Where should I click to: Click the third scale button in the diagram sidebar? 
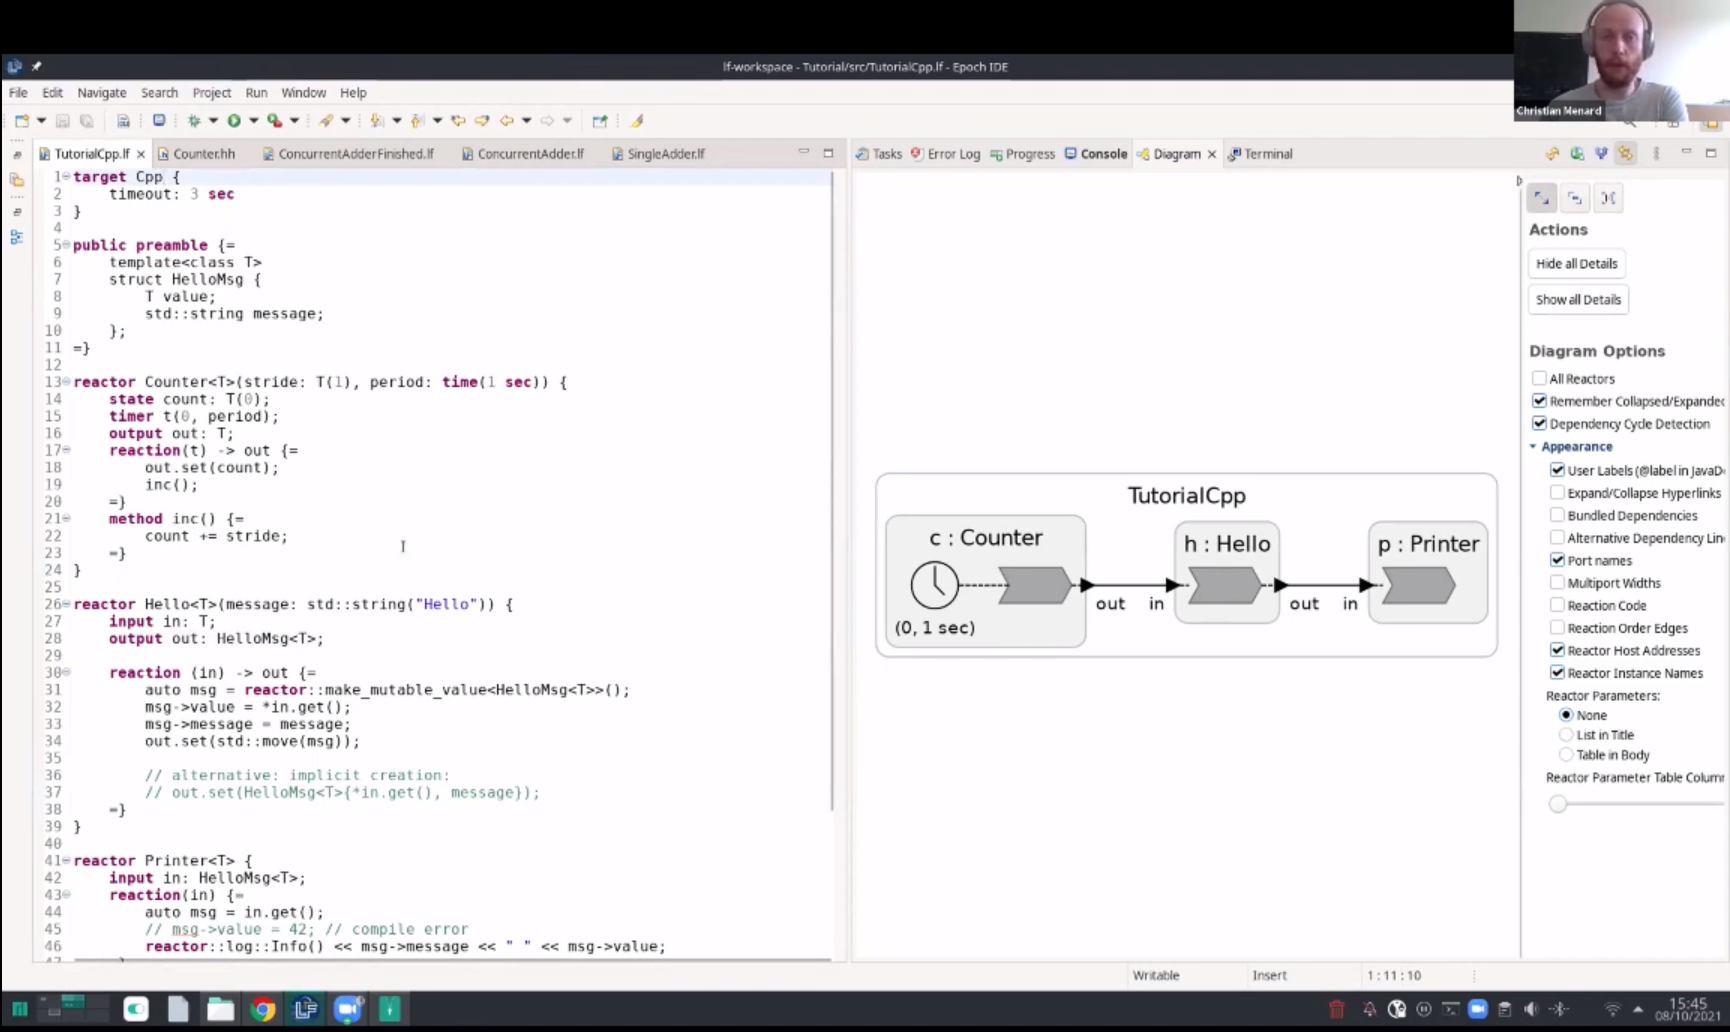(1608, 198)
